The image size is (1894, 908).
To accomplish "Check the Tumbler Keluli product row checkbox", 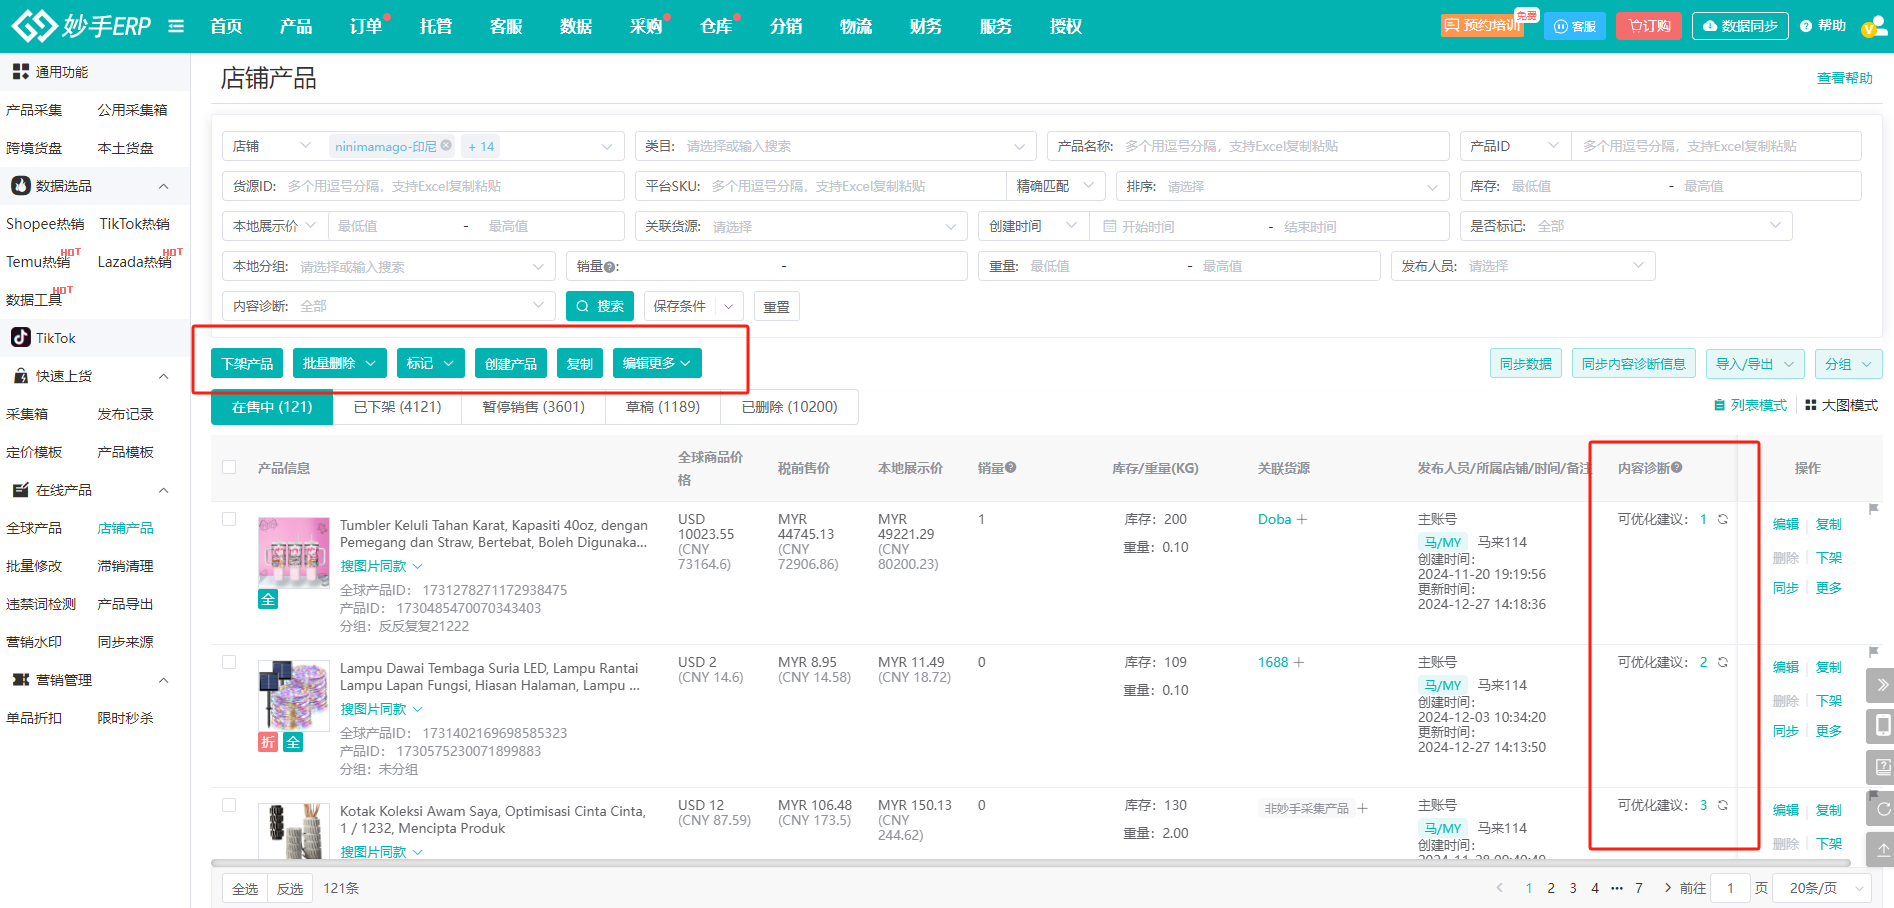I will point(229,519).
